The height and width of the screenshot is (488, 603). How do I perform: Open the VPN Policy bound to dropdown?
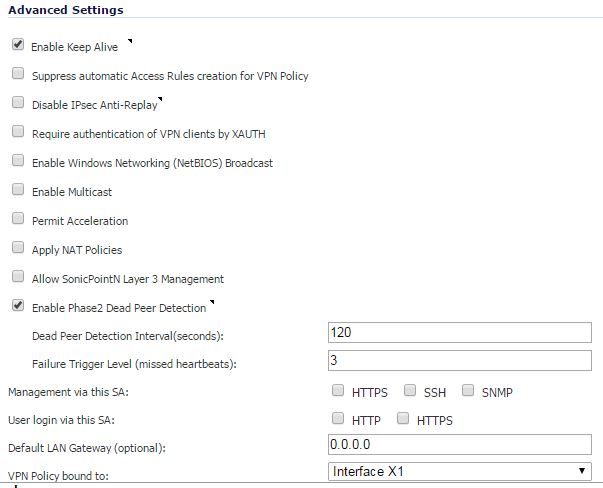coord(460,471)
